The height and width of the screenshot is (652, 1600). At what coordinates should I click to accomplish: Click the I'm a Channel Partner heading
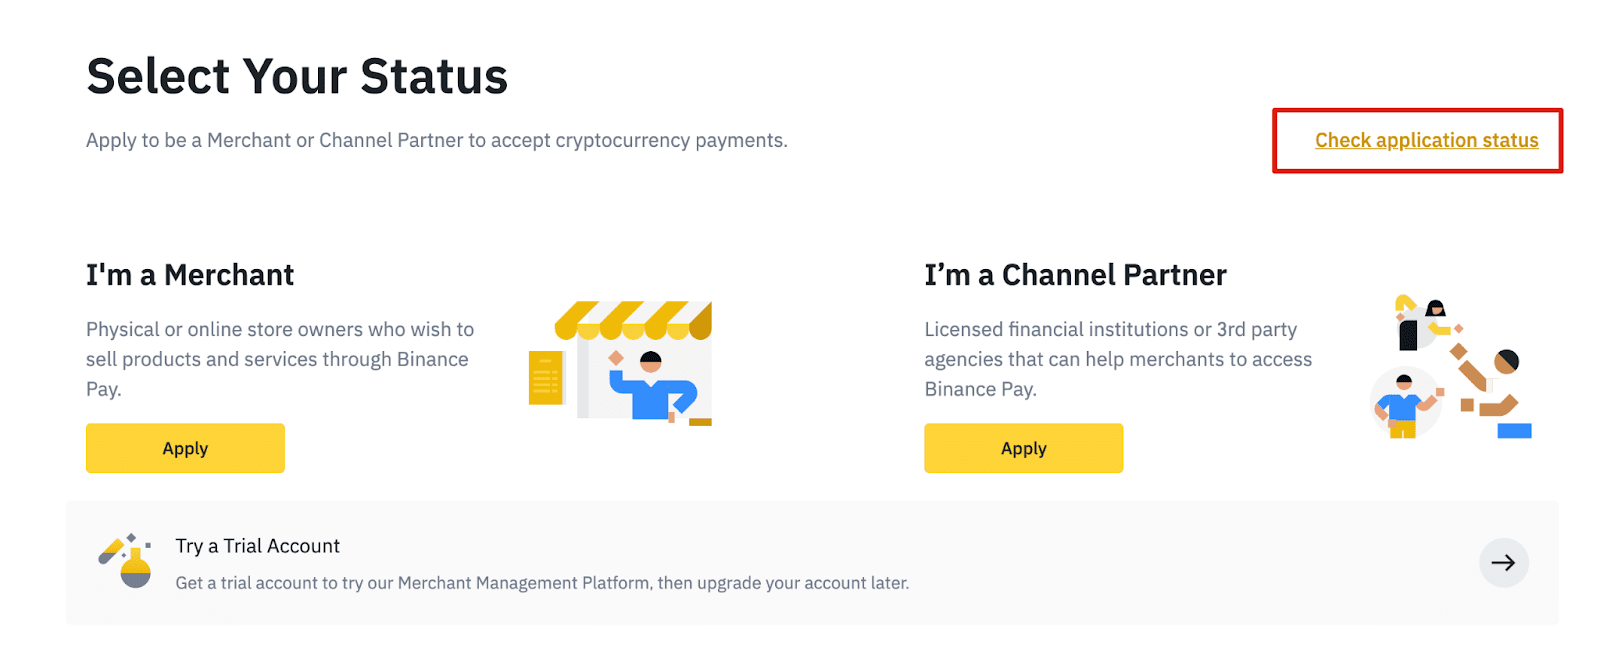tap(1075, 275)
